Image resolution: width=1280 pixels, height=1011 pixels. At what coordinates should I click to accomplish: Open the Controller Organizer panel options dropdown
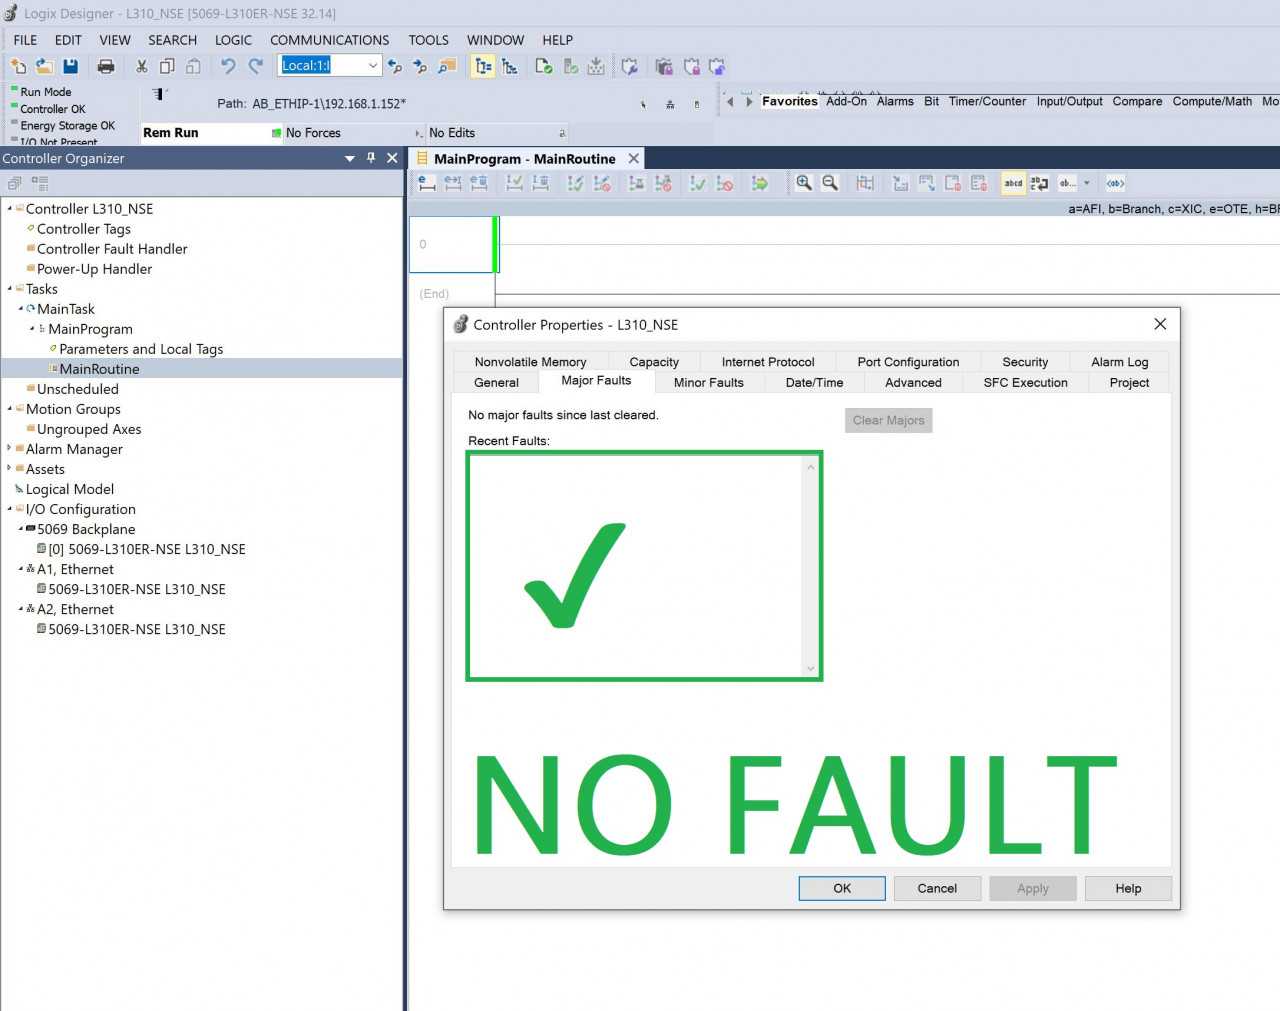[350, 158]
